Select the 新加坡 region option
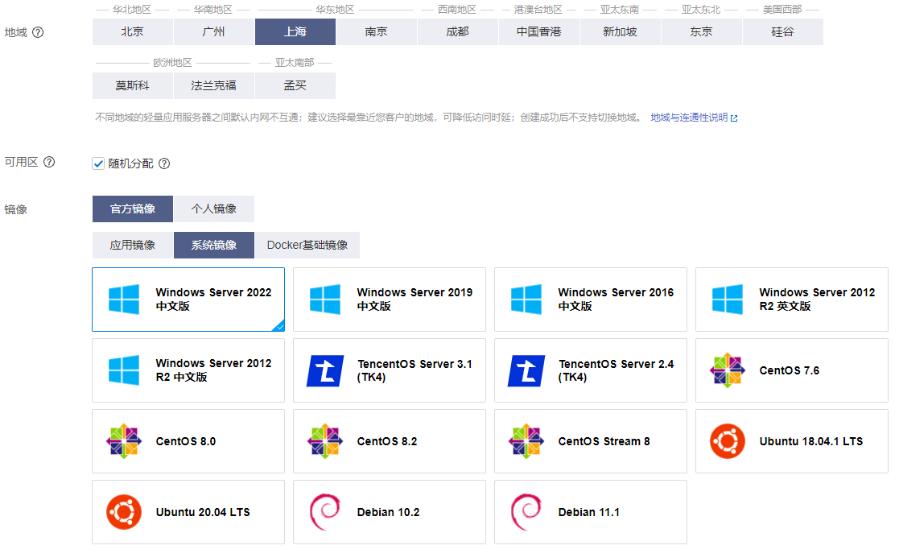Viewport: 898px width, 549px height. tap(620, 32)
